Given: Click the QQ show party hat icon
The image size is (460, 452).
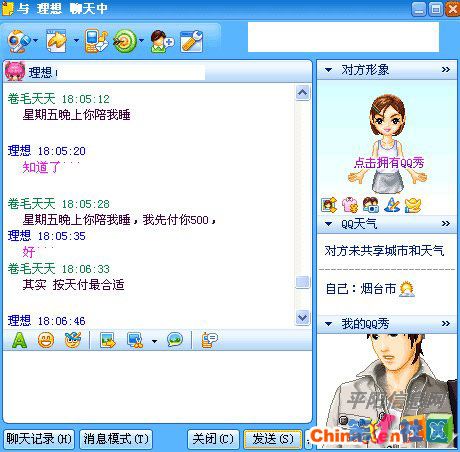Looking at the screenshot, I should (392, 205).
